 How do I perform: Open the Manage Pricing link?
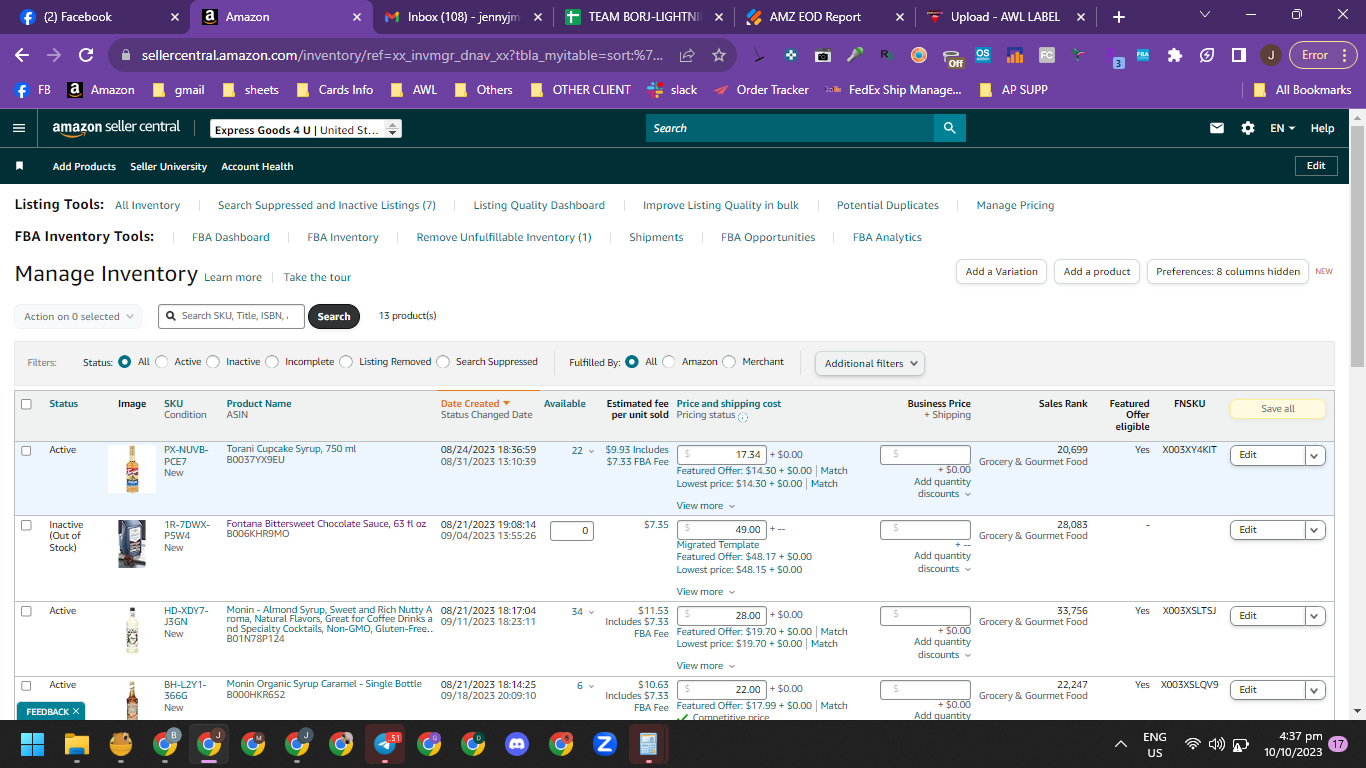click(1015, 205)
